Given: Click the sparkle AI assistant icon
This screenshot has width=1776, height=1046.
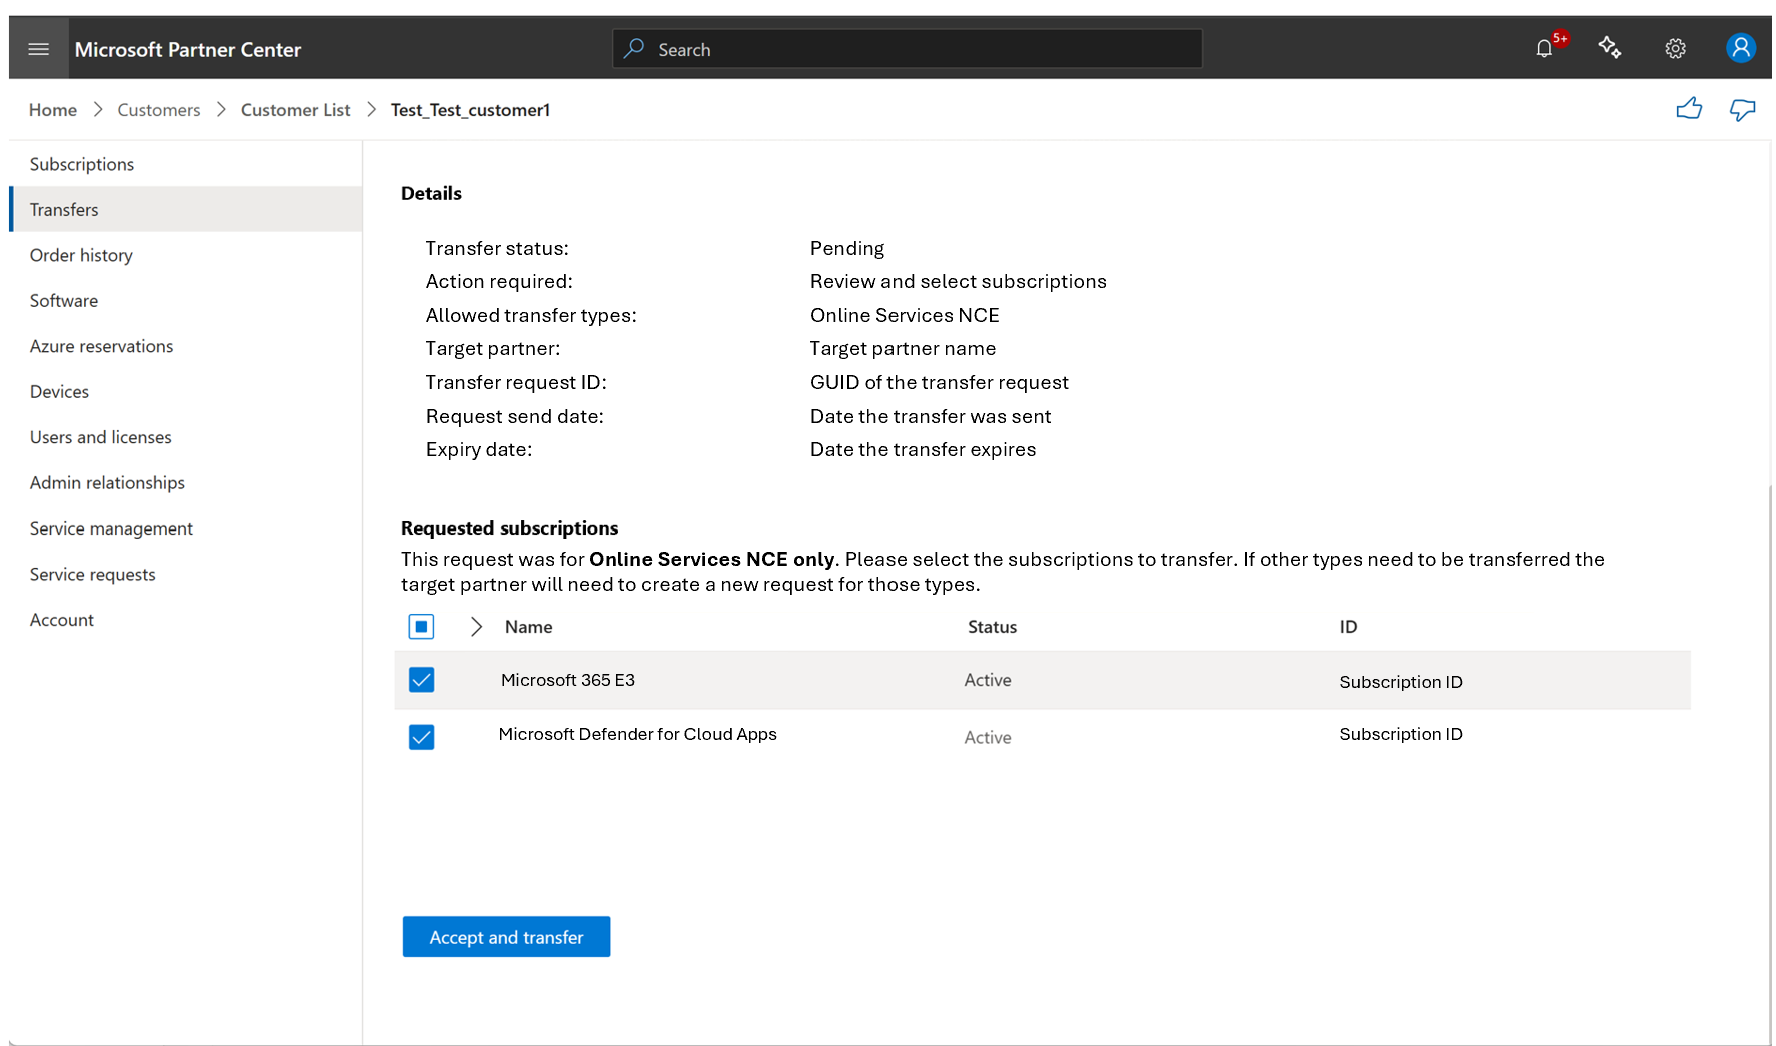Looking at the screenshot, I should [x=1609, y=48].
